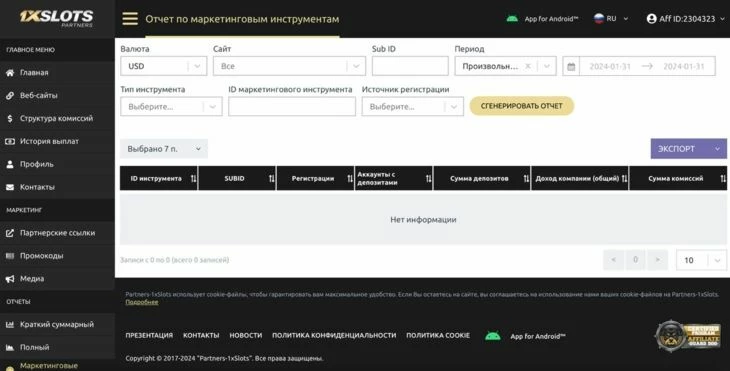Click the Sub ID input field
This screenshot has height=371, width=730.
tap(410, 66)
